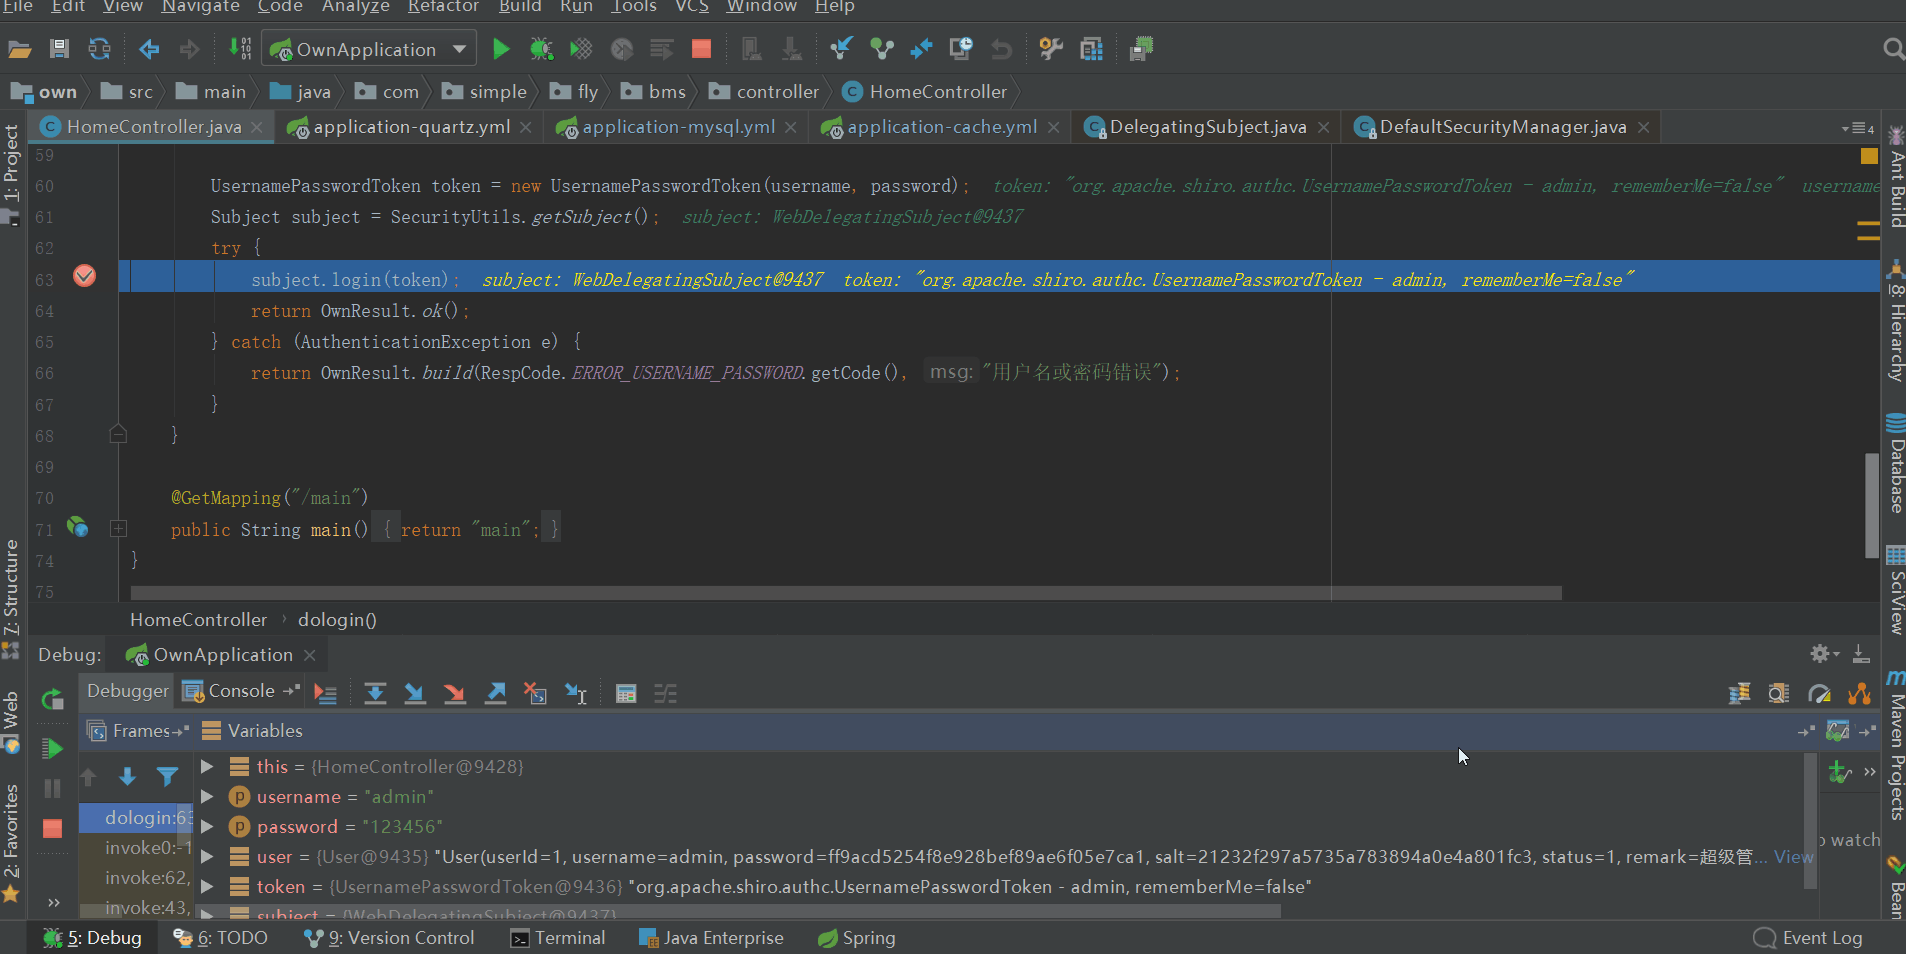Save all using the floppy disk icon
Screen dimensions: 1906x954
coord(59,49)
